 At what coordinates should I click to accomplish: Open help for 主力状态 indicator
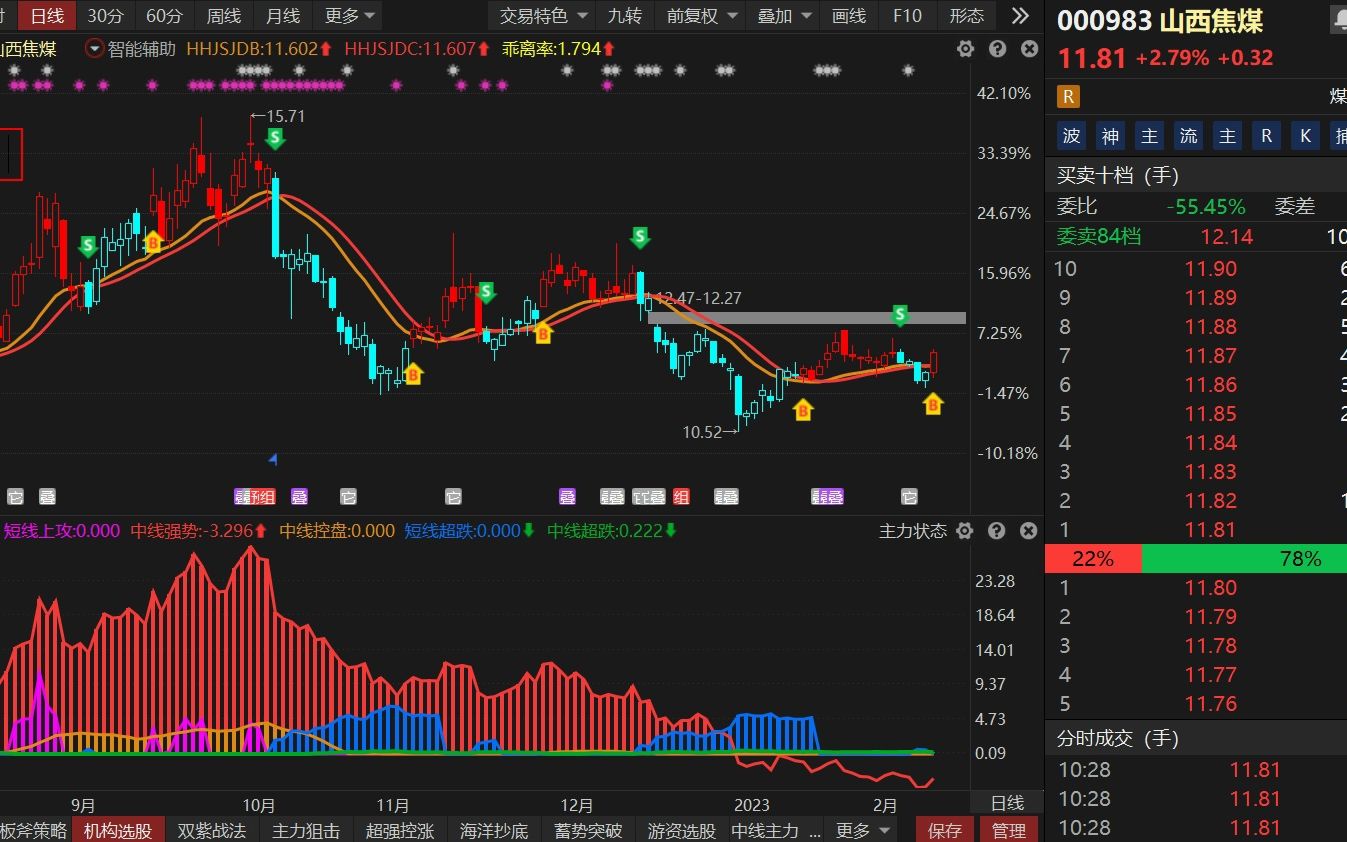[x=997, y=531]
